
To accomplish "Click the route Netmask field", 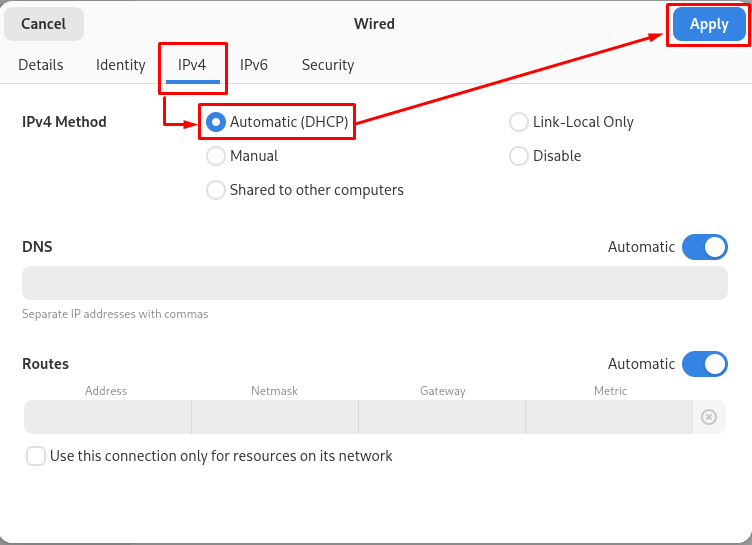I will tap(274, 417).
